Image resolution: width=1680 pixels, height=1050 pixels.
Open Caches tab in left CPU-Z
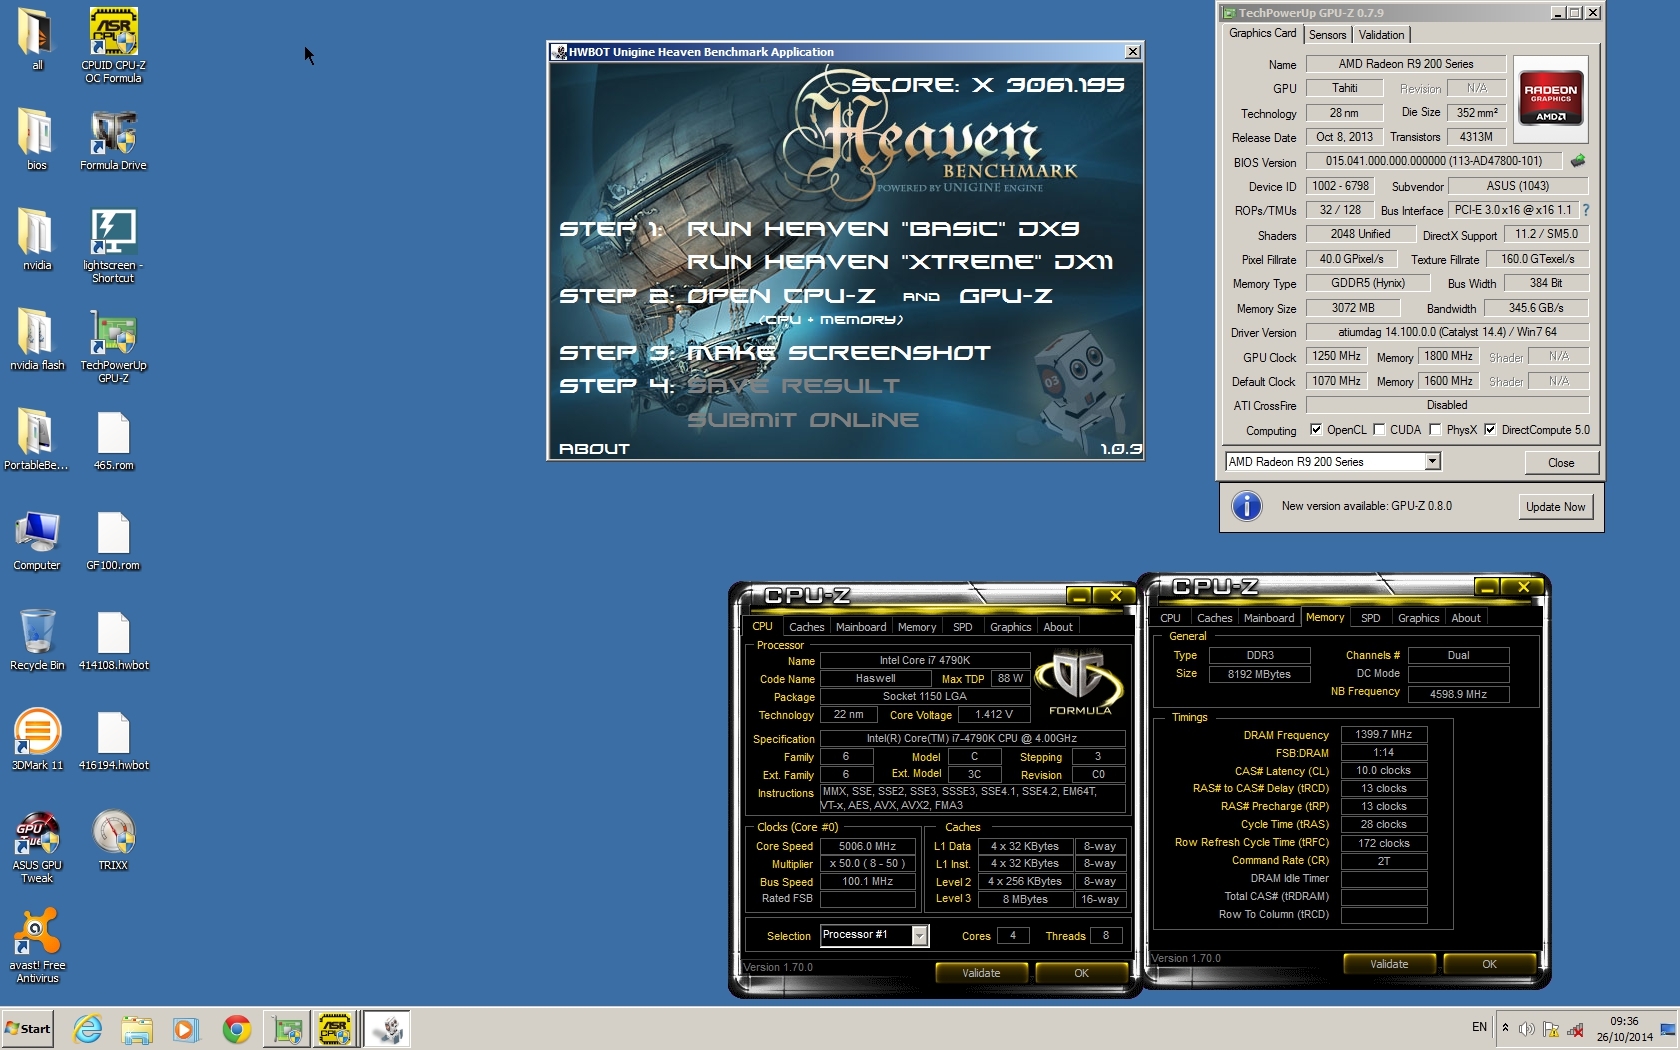pos(806,627)
